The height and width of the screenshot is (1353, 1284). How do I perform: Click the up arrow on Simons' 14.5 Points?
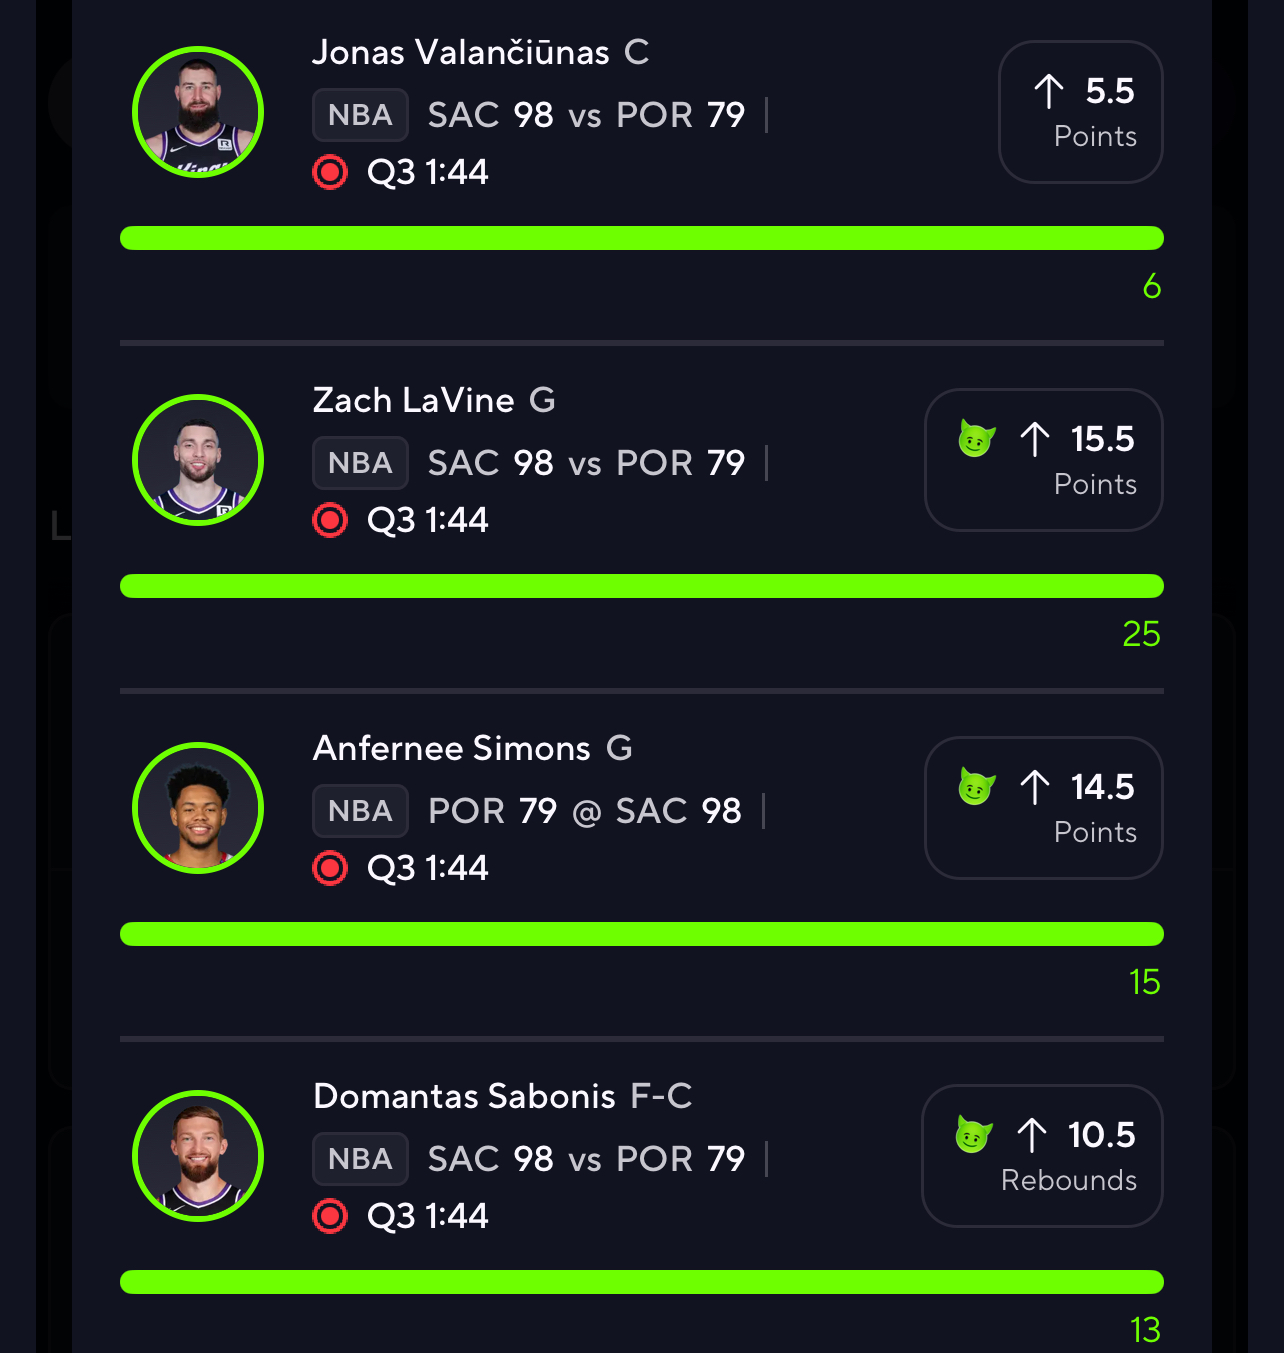click(1035, 787)
